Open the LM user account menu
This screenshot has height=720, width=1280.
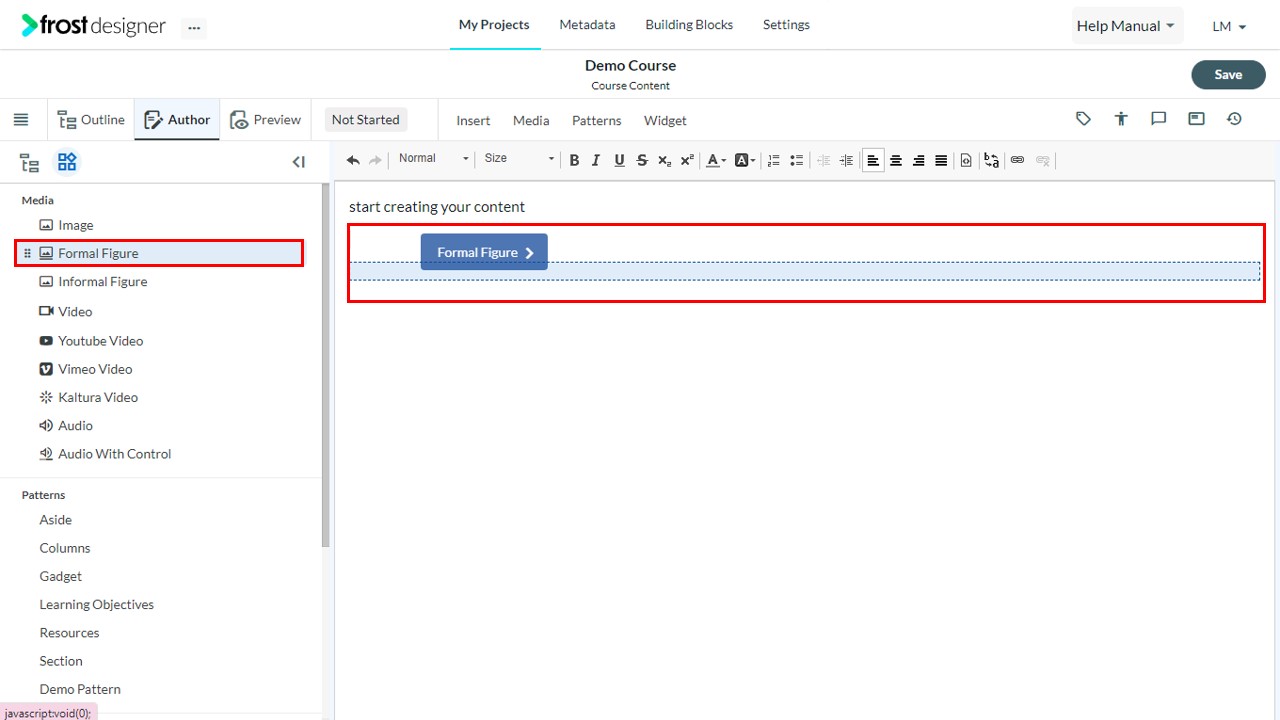[x=1229, y=27]
